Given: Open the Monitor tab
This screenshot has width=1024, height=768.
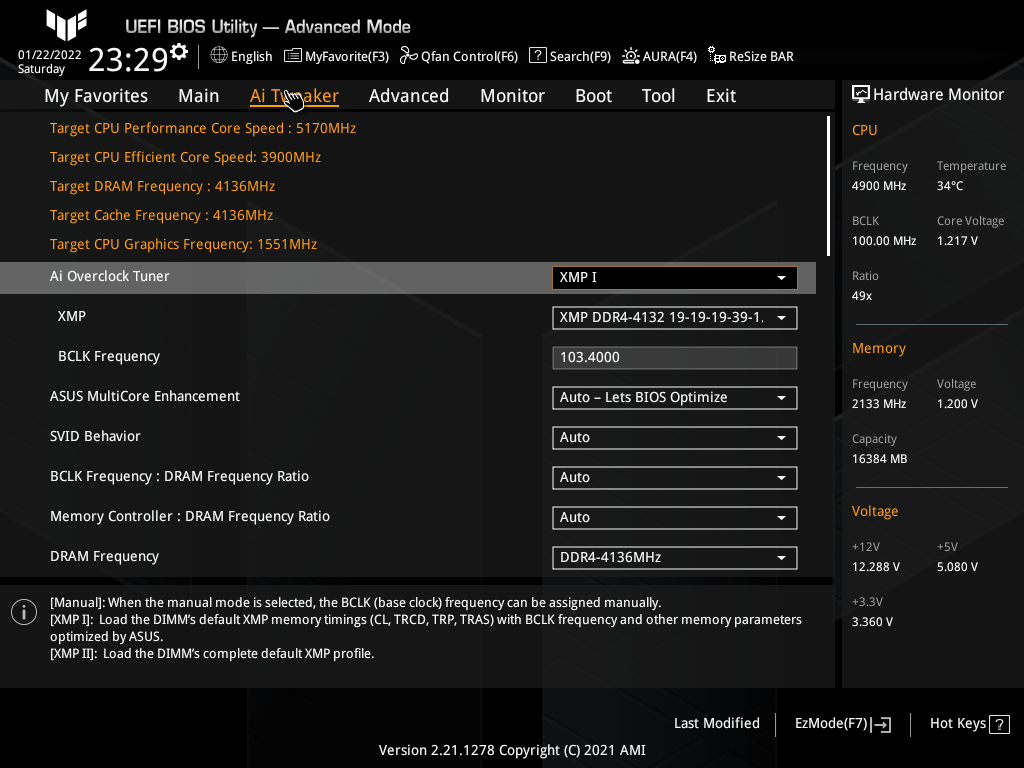Looking at the screenshot, I should (x=513, y=96).
